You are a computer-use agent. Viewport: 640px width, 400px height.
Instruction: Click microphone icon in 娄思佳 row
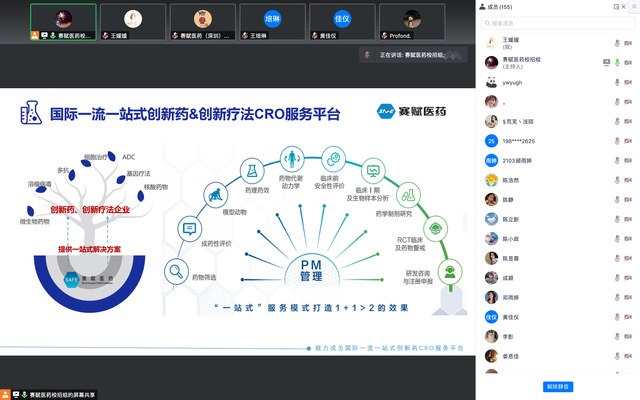[x=617, y=356]
